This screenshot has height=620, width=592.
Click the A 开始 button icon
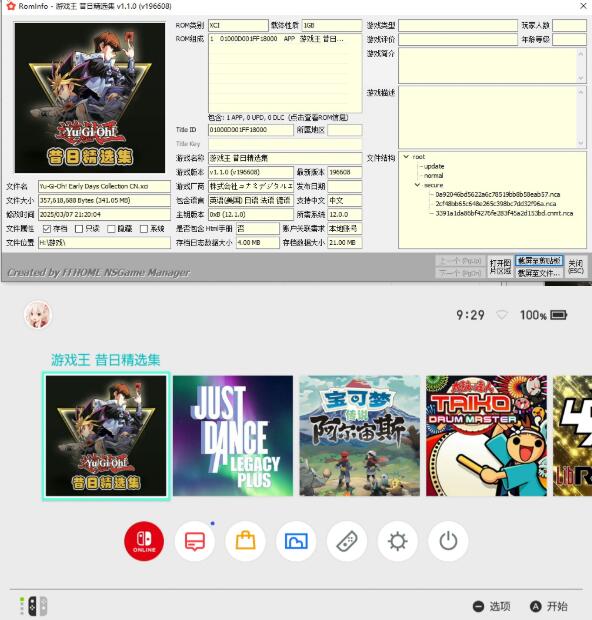pyautogui.click(x=535, y=606)
